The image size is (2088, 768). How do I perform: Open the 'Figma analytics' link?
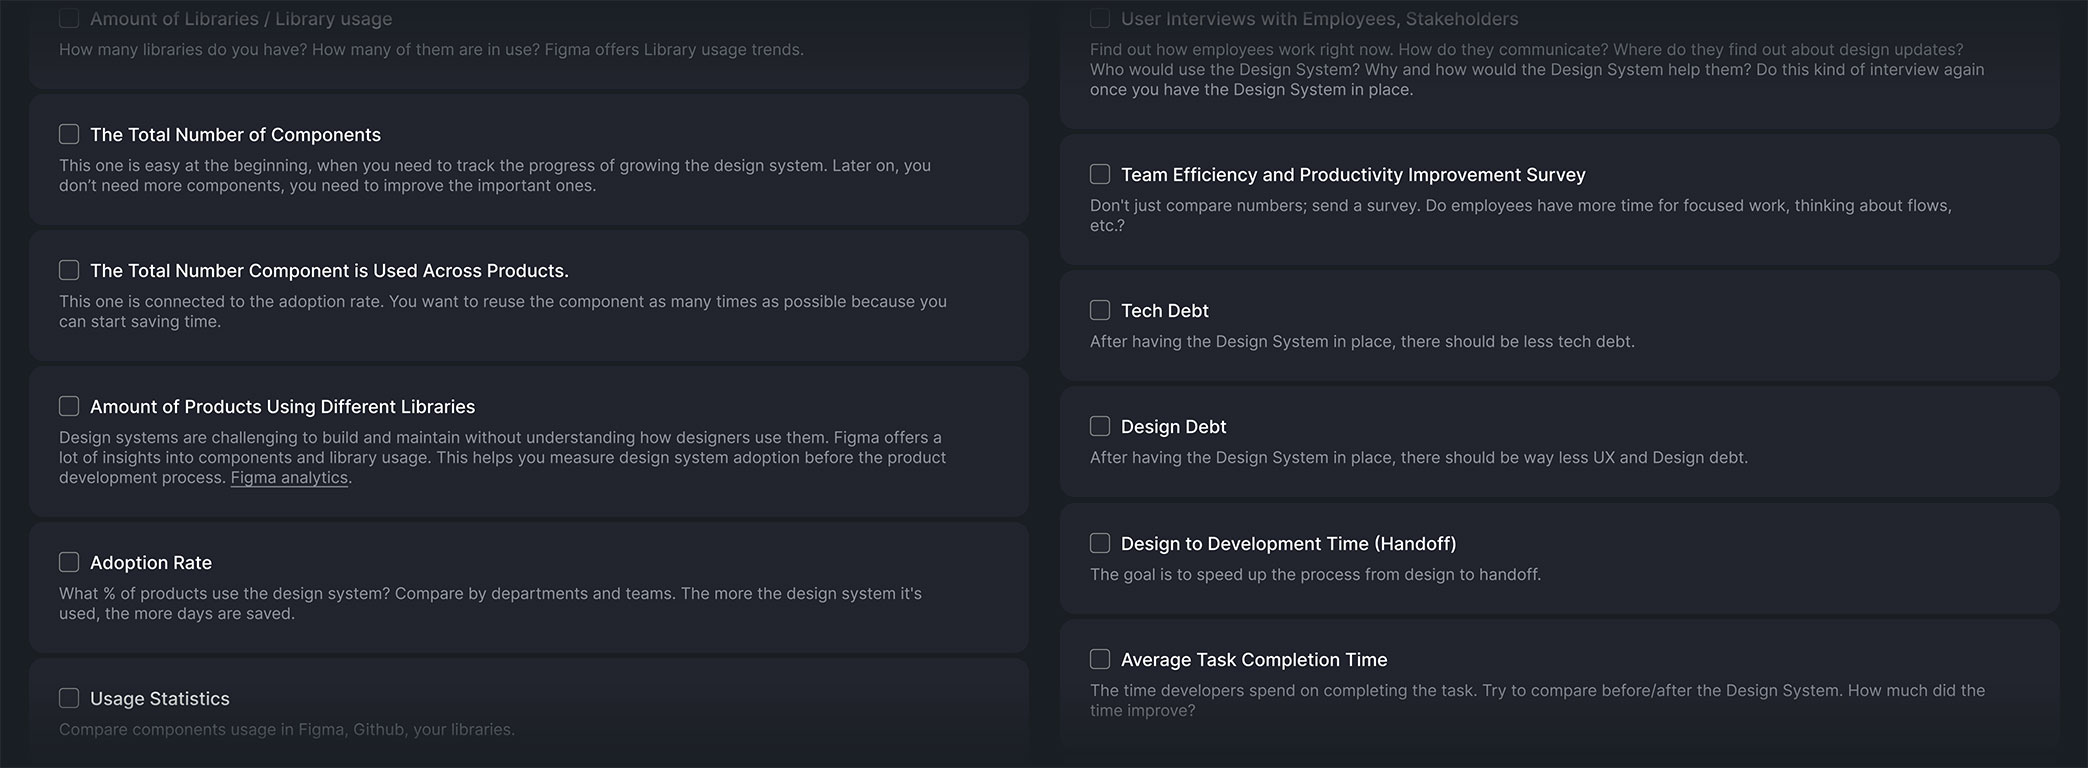[289, 478]
